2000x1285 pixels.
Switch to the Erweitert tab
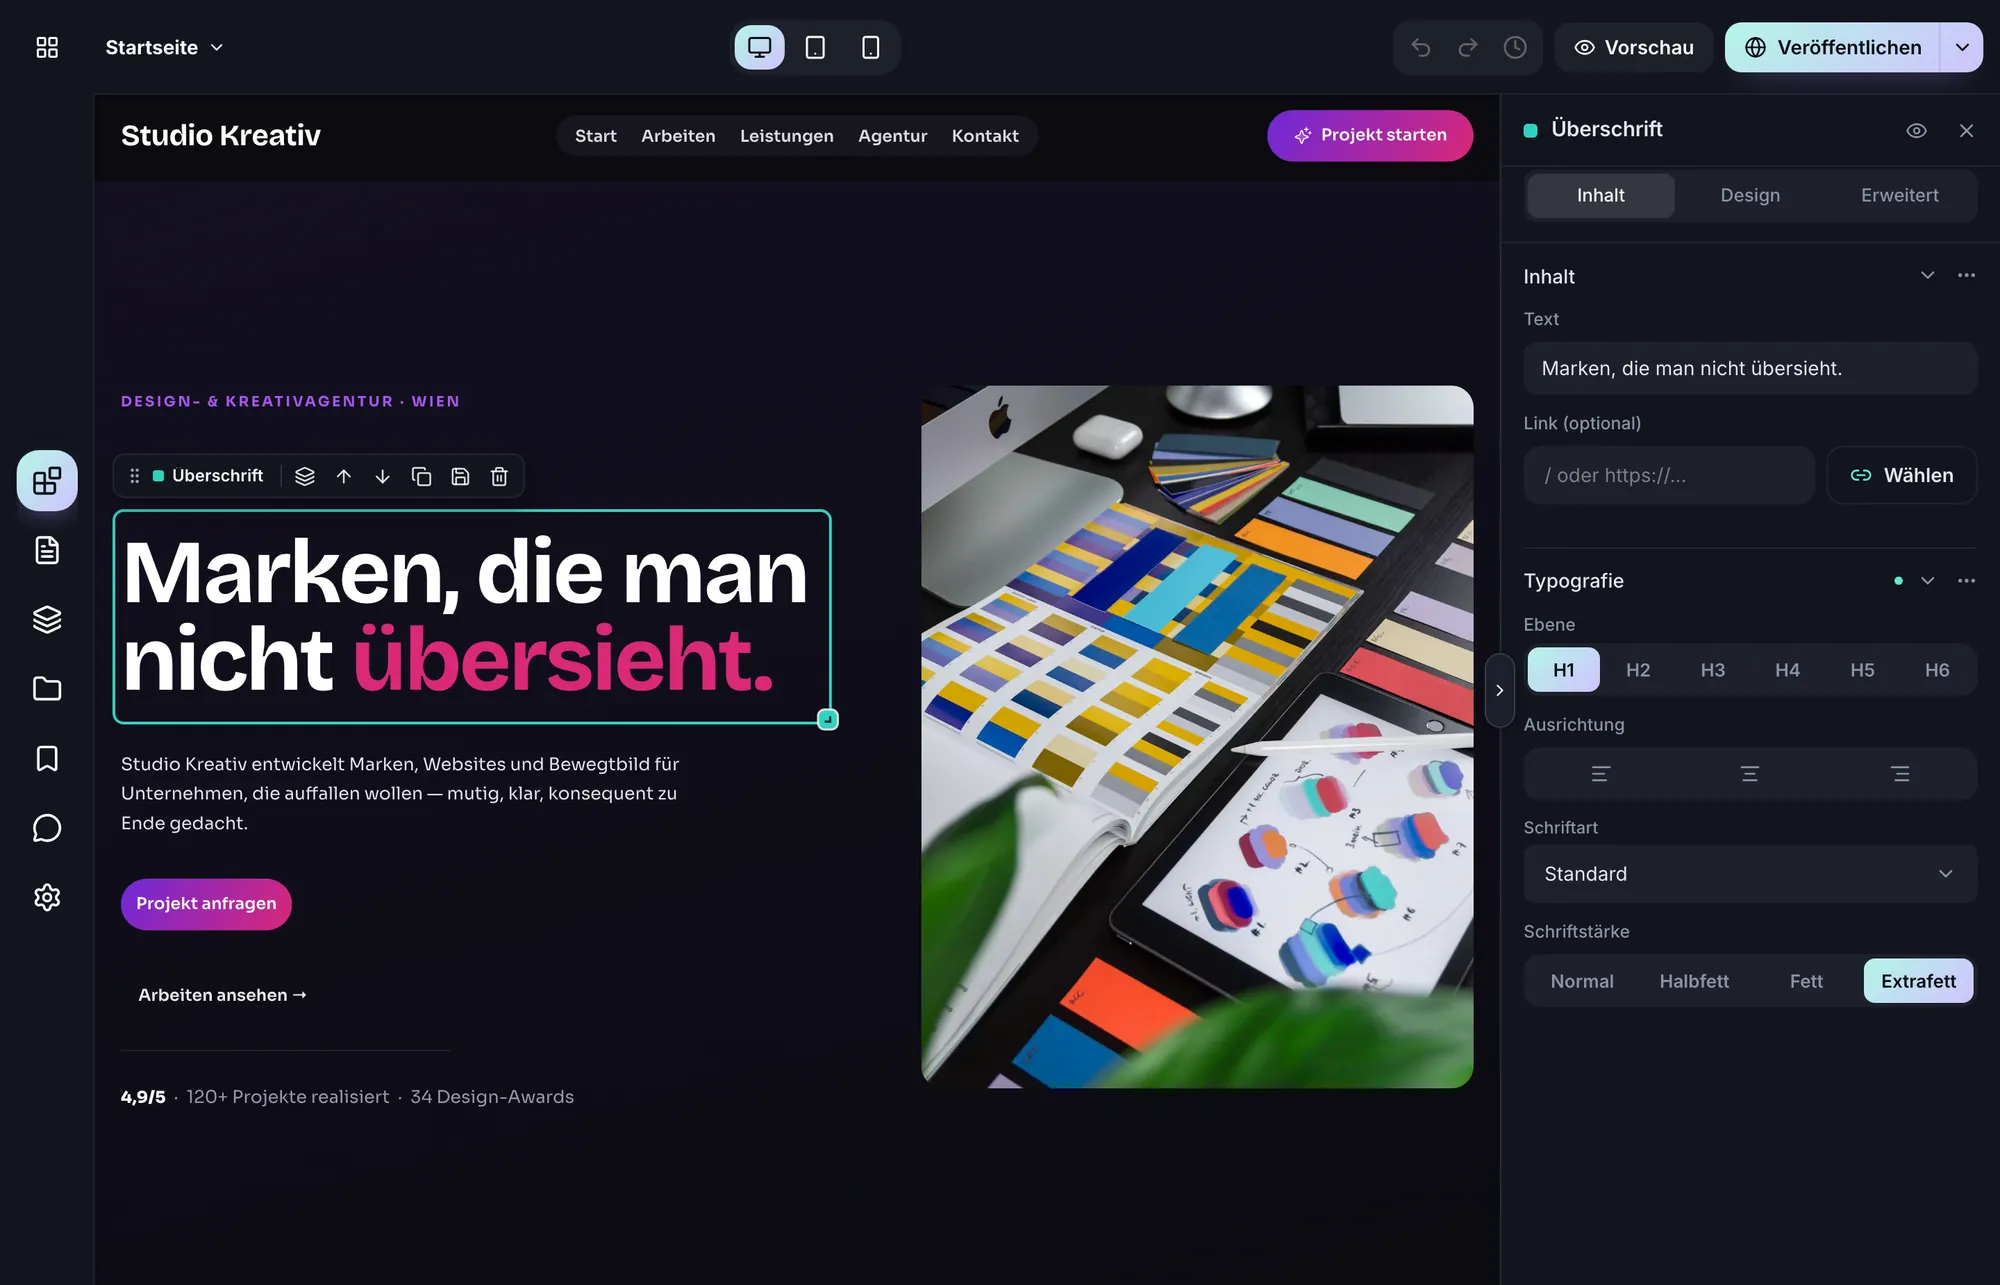tap(1899, 195)
